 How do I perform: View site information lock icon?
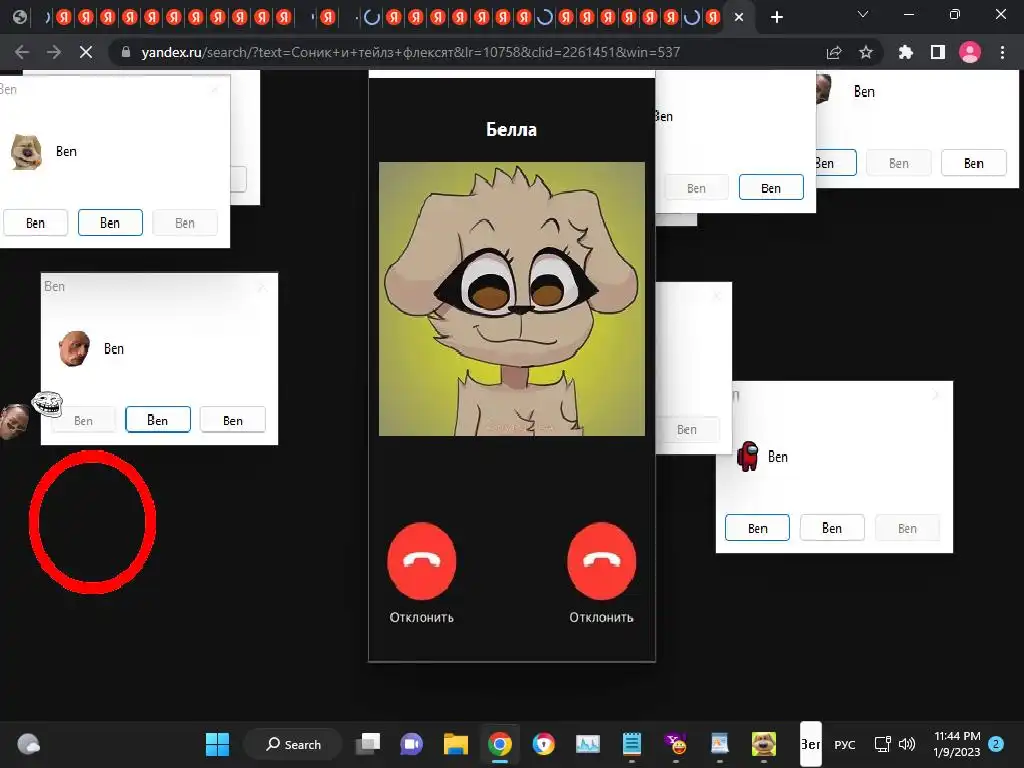pos(125,52)
